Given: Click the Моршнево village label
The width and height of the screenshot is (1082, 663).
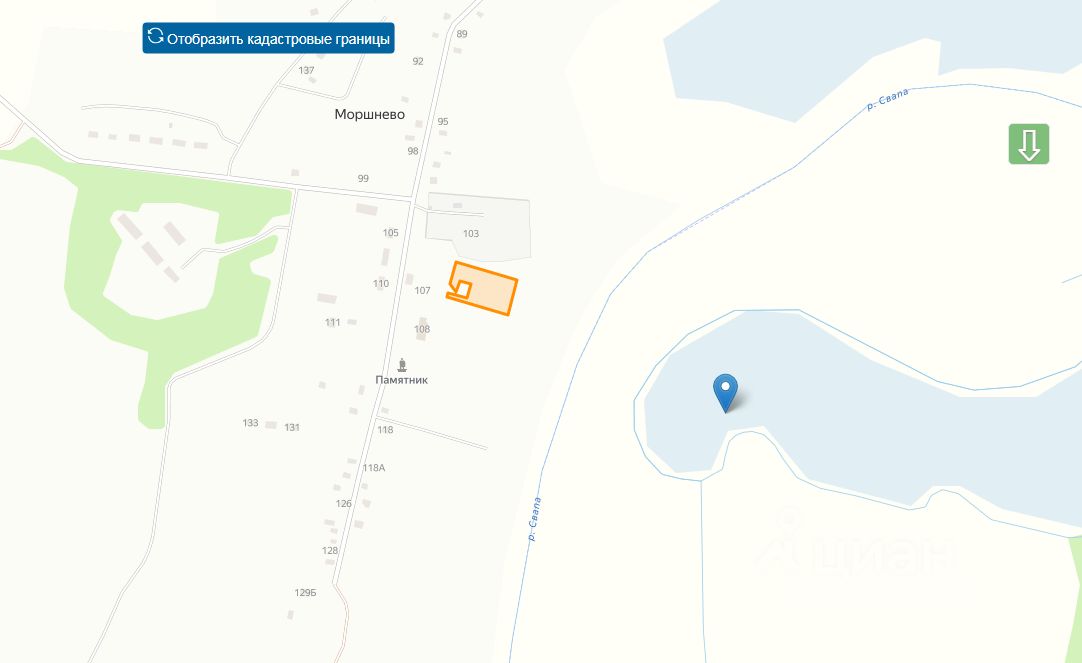Looking at the screenshot, I should pyautogui.click(x=370, y=115).
